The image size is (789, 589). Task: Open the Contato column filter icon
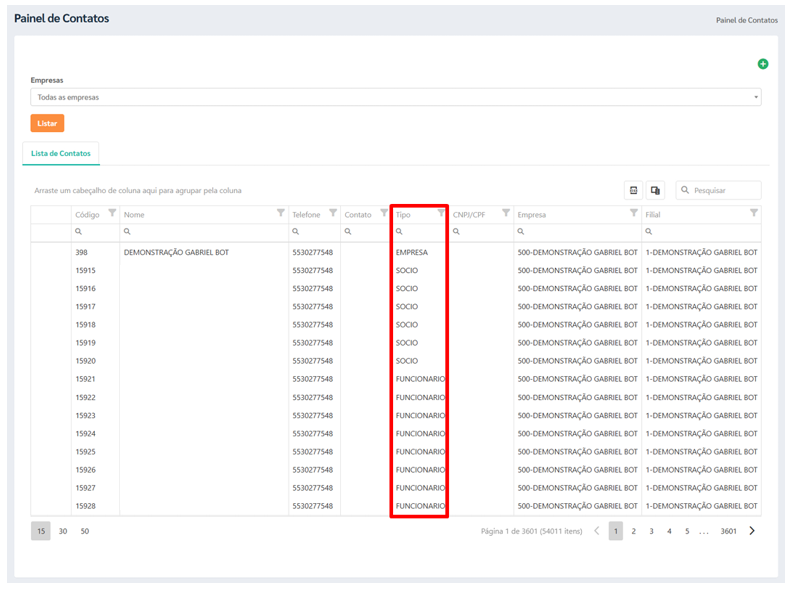click(x=384, y=213)
